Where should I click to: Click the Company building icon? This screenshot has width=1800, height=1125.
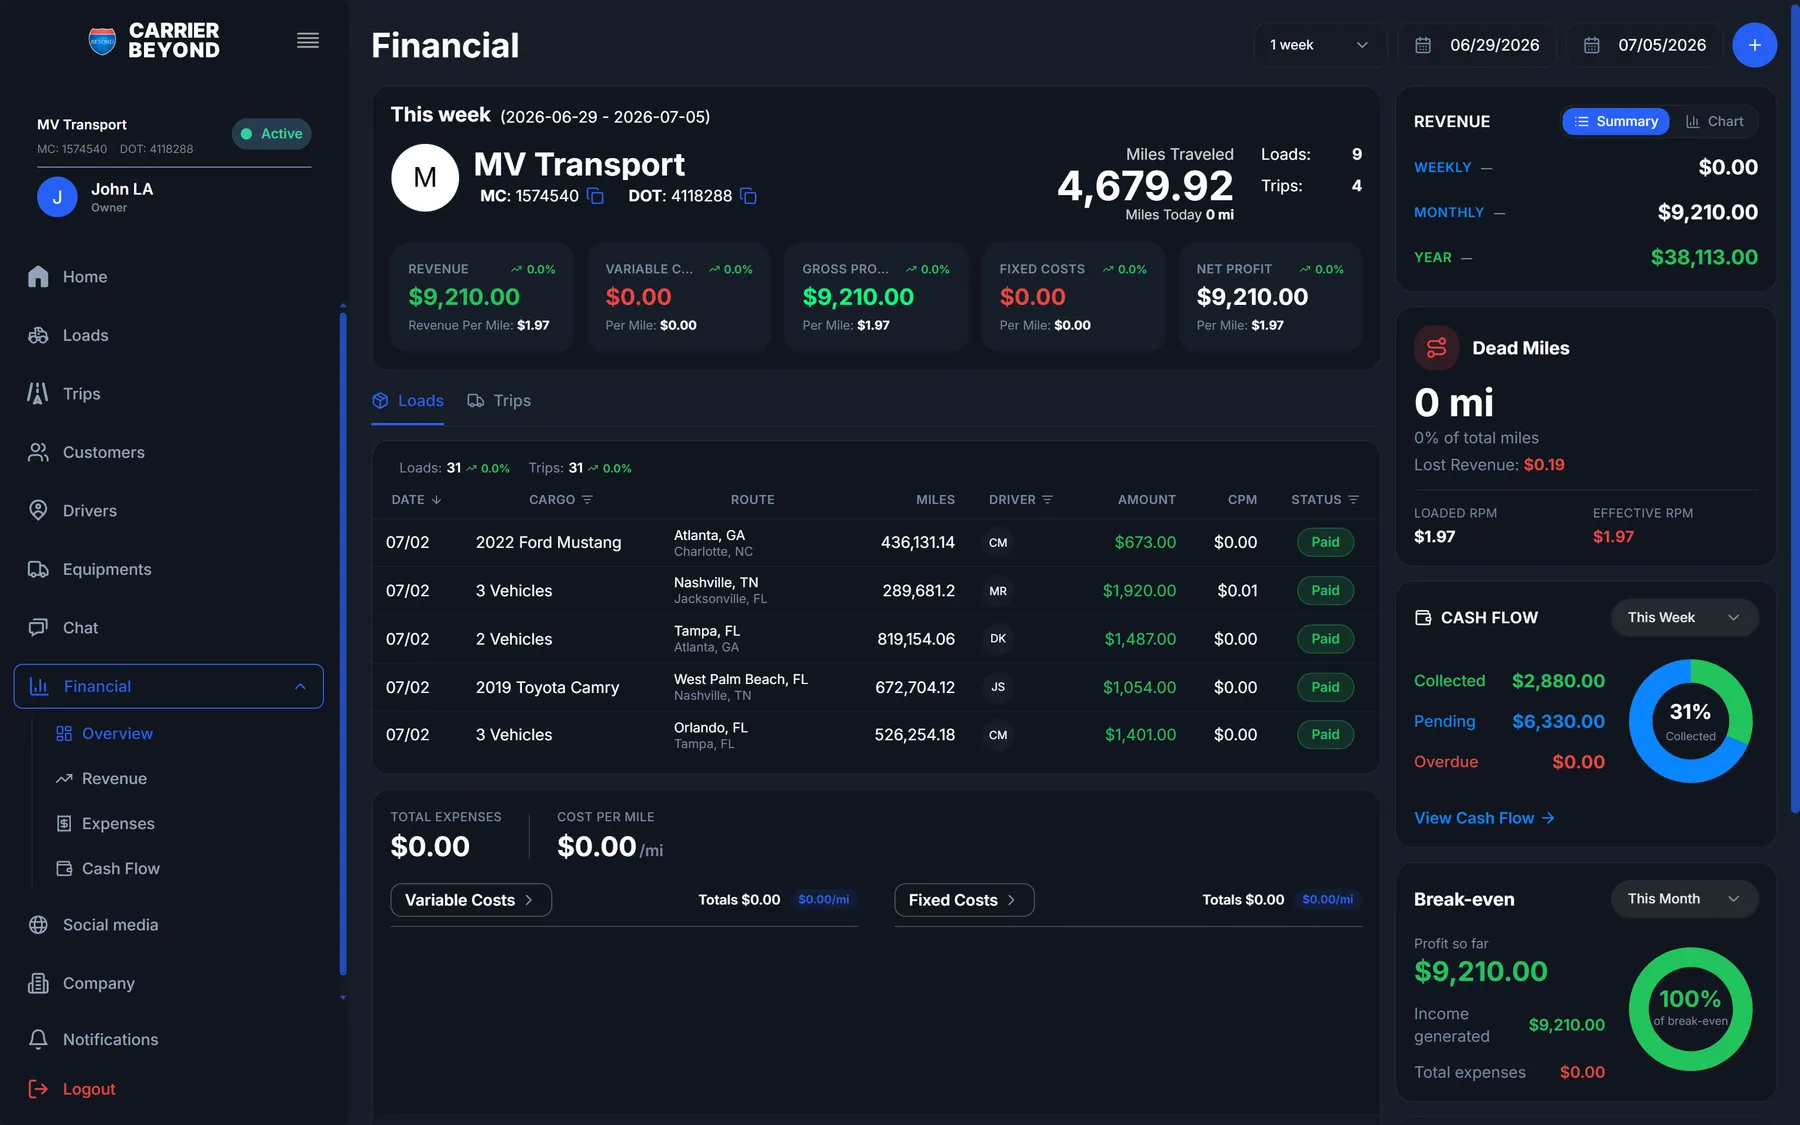point(38,983)
